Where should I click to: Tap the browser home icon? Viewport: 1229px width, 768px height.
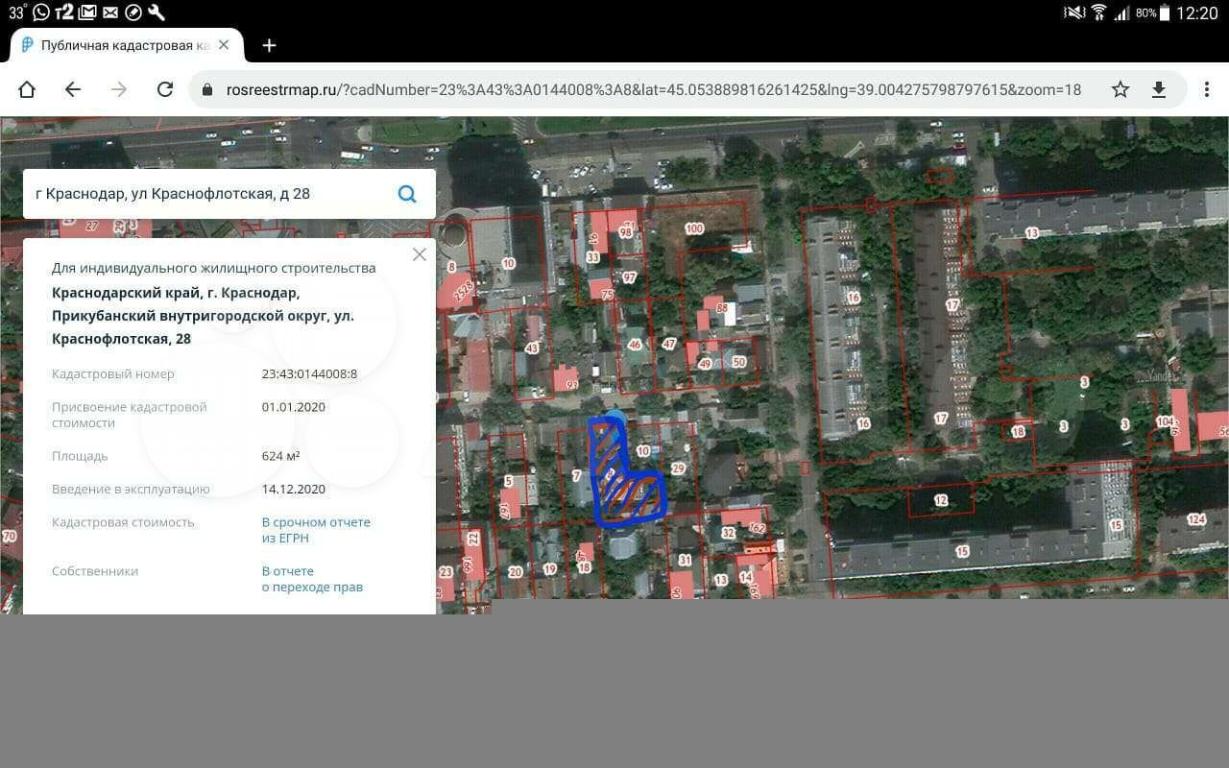(27, 89)
